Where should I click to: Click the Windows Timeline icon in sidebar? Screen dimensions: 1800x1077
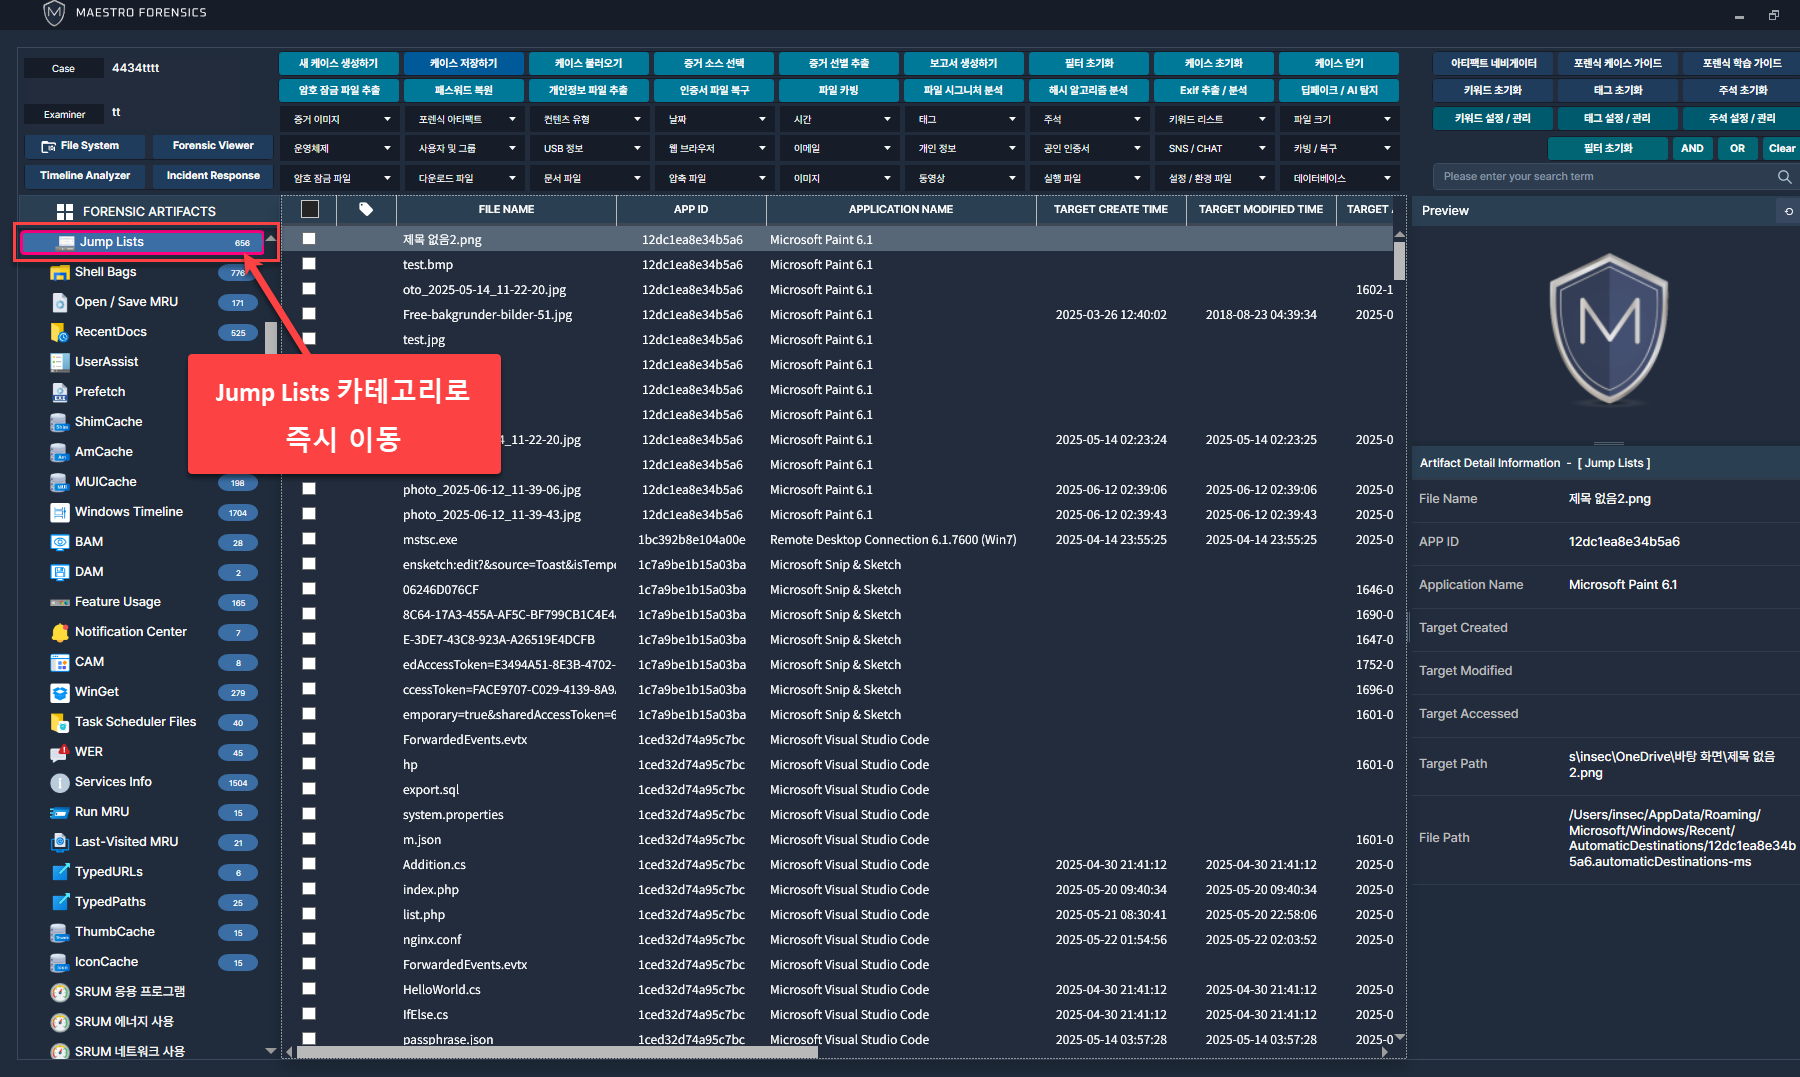coord(59,512)
